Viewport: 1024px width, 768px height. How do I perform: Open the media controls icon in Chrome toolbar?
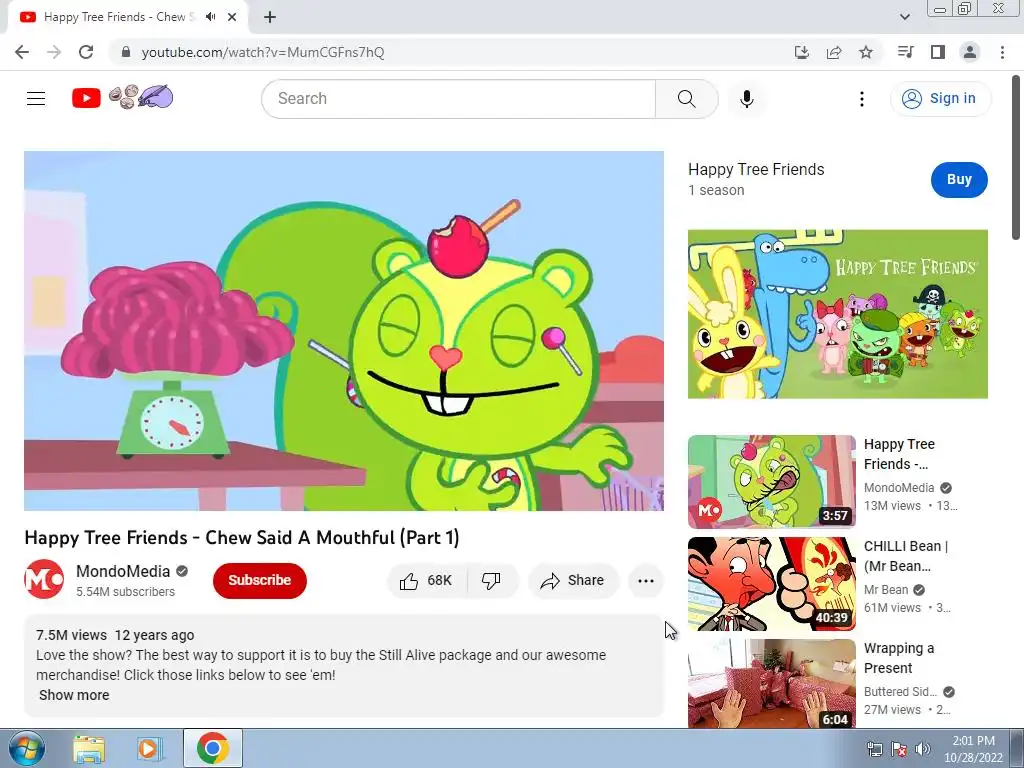coord(905,52)
